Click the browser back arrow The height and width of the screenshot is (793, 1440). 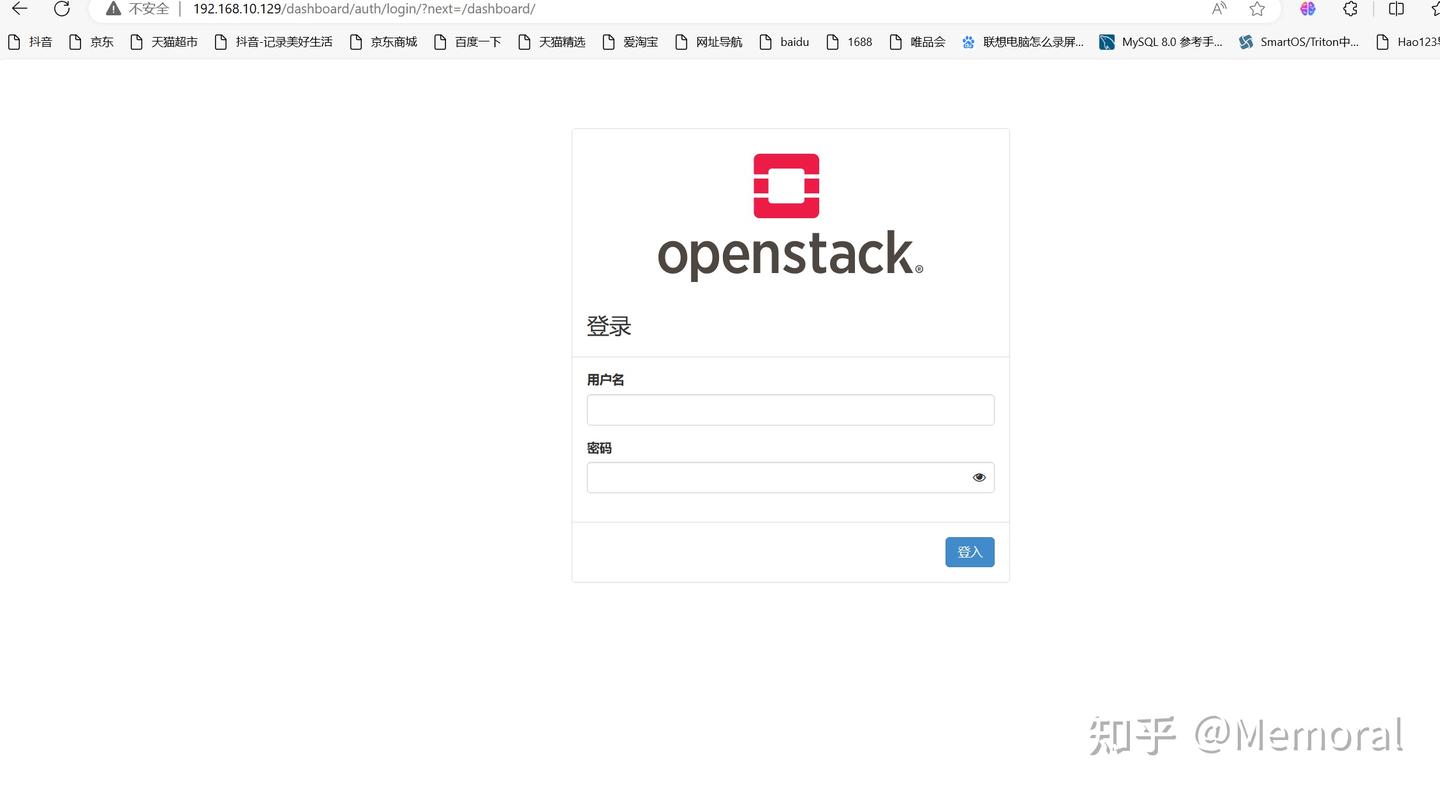coord(19,8)
